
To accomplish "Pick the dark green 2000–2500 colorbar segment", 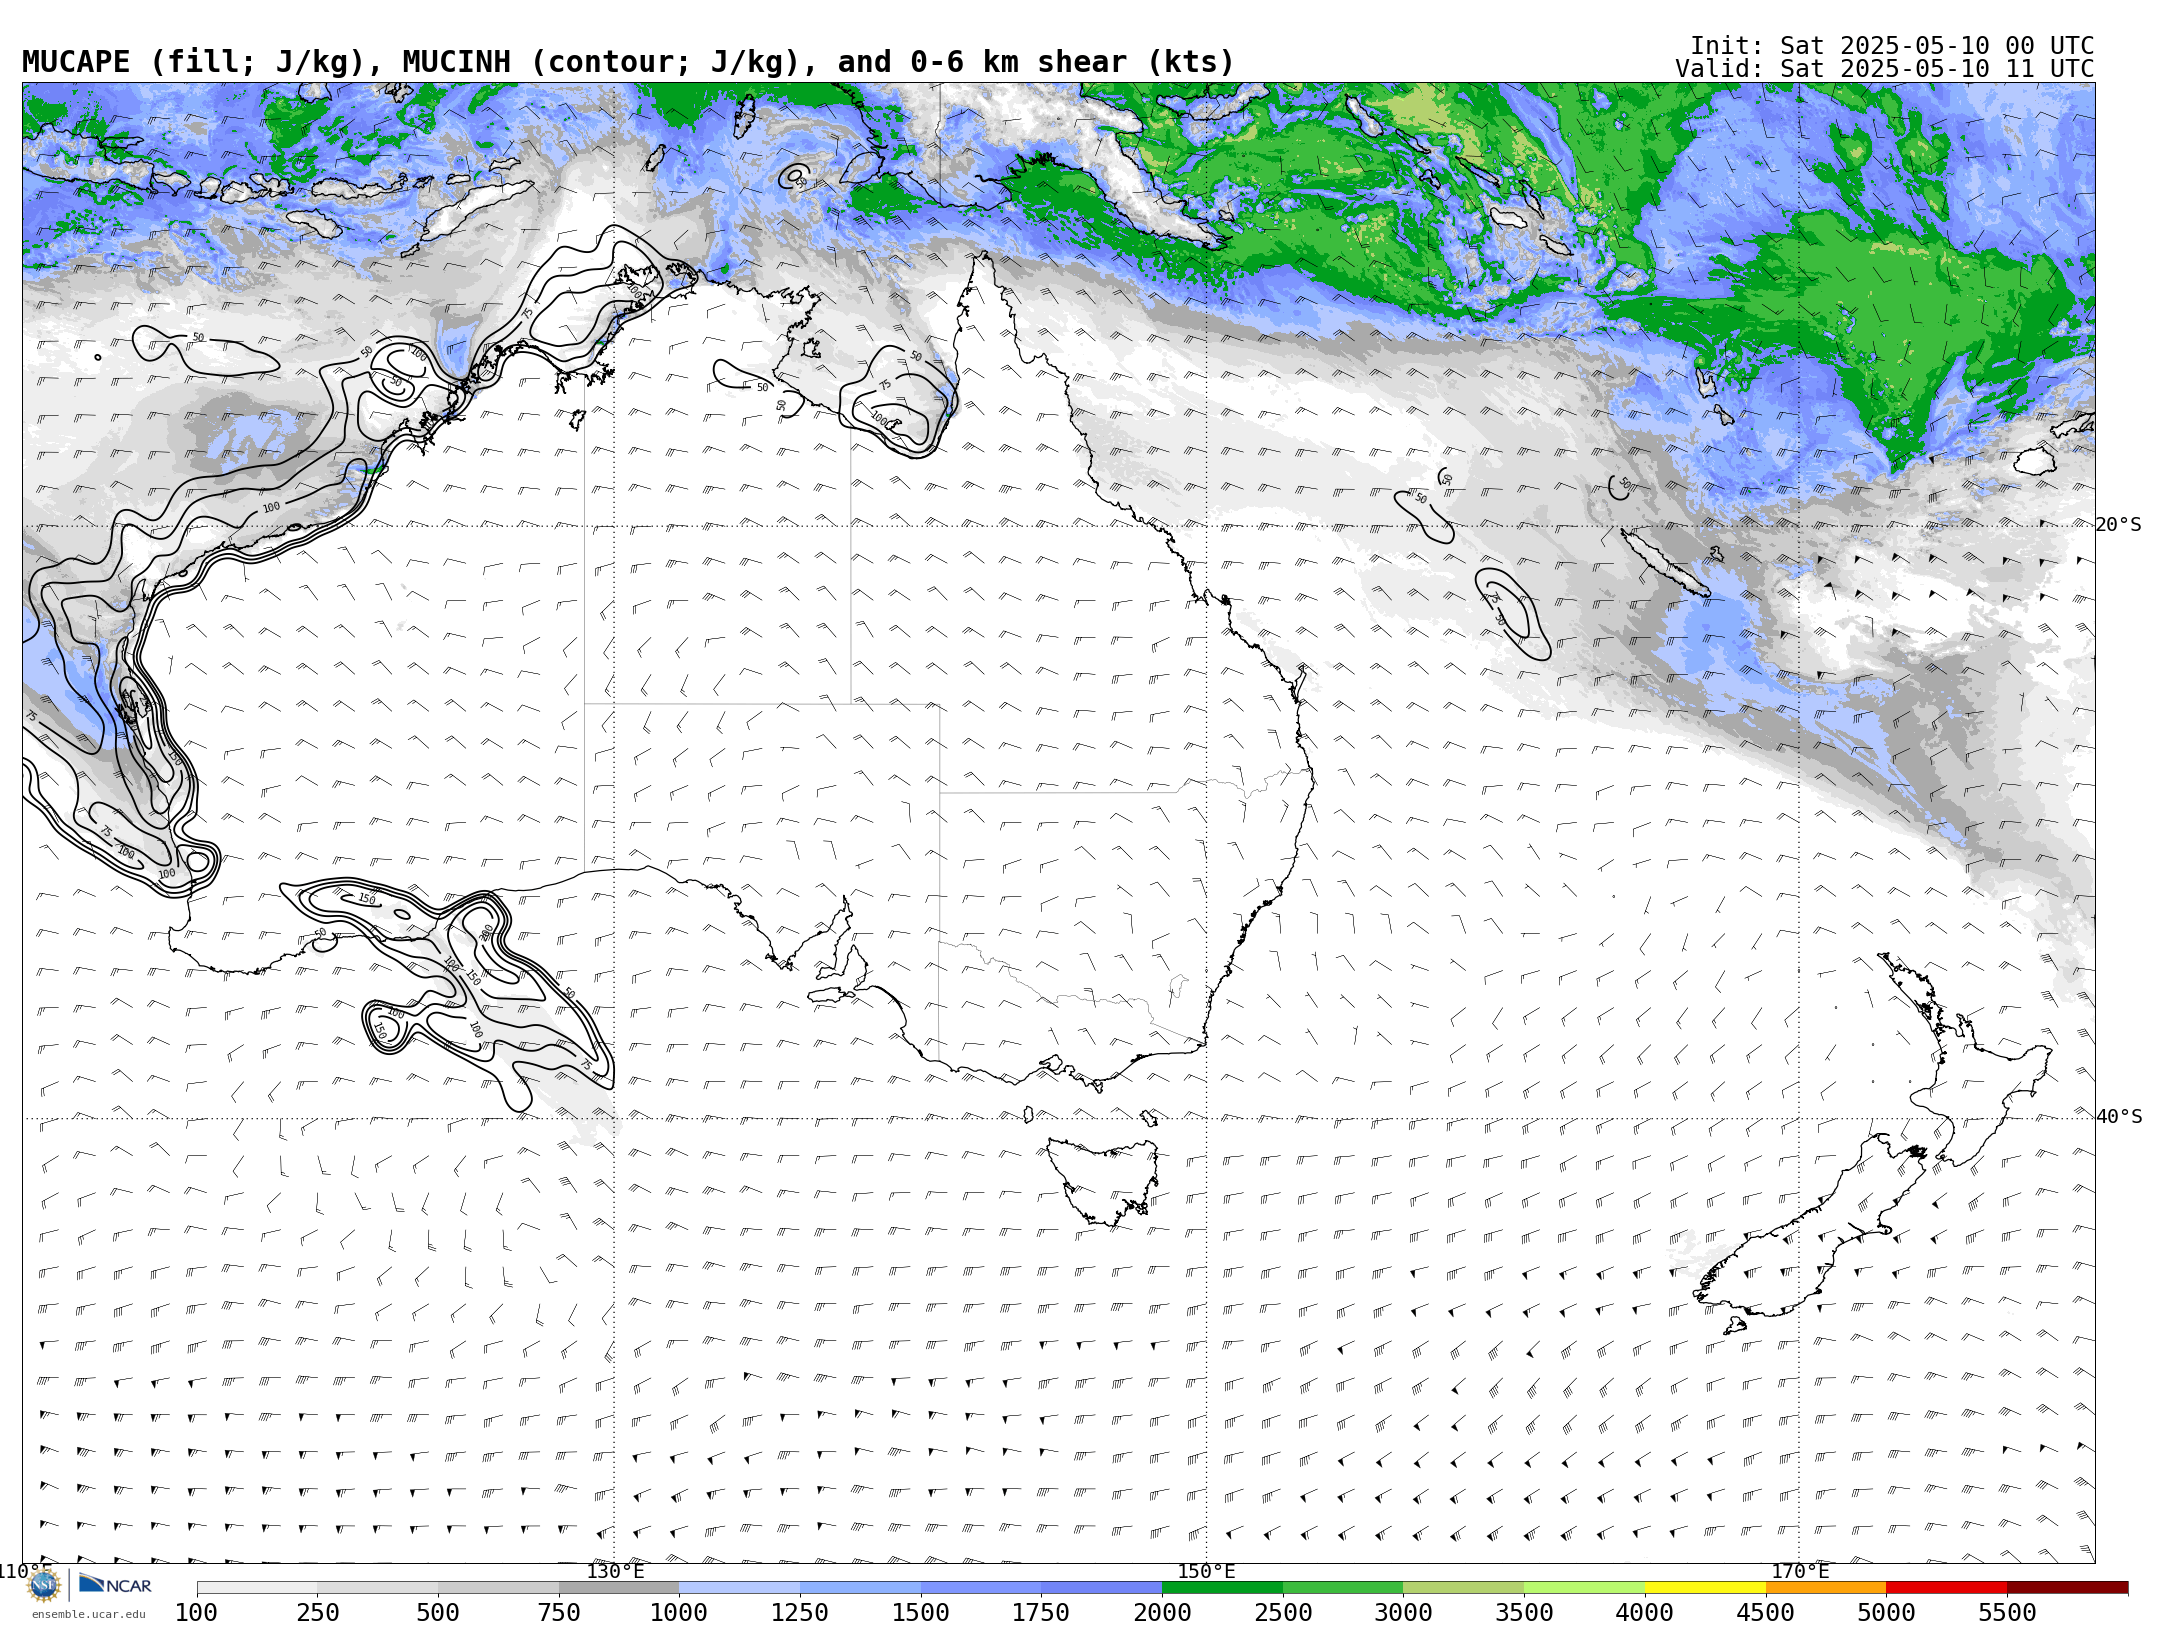I will pos(1222,1588).
